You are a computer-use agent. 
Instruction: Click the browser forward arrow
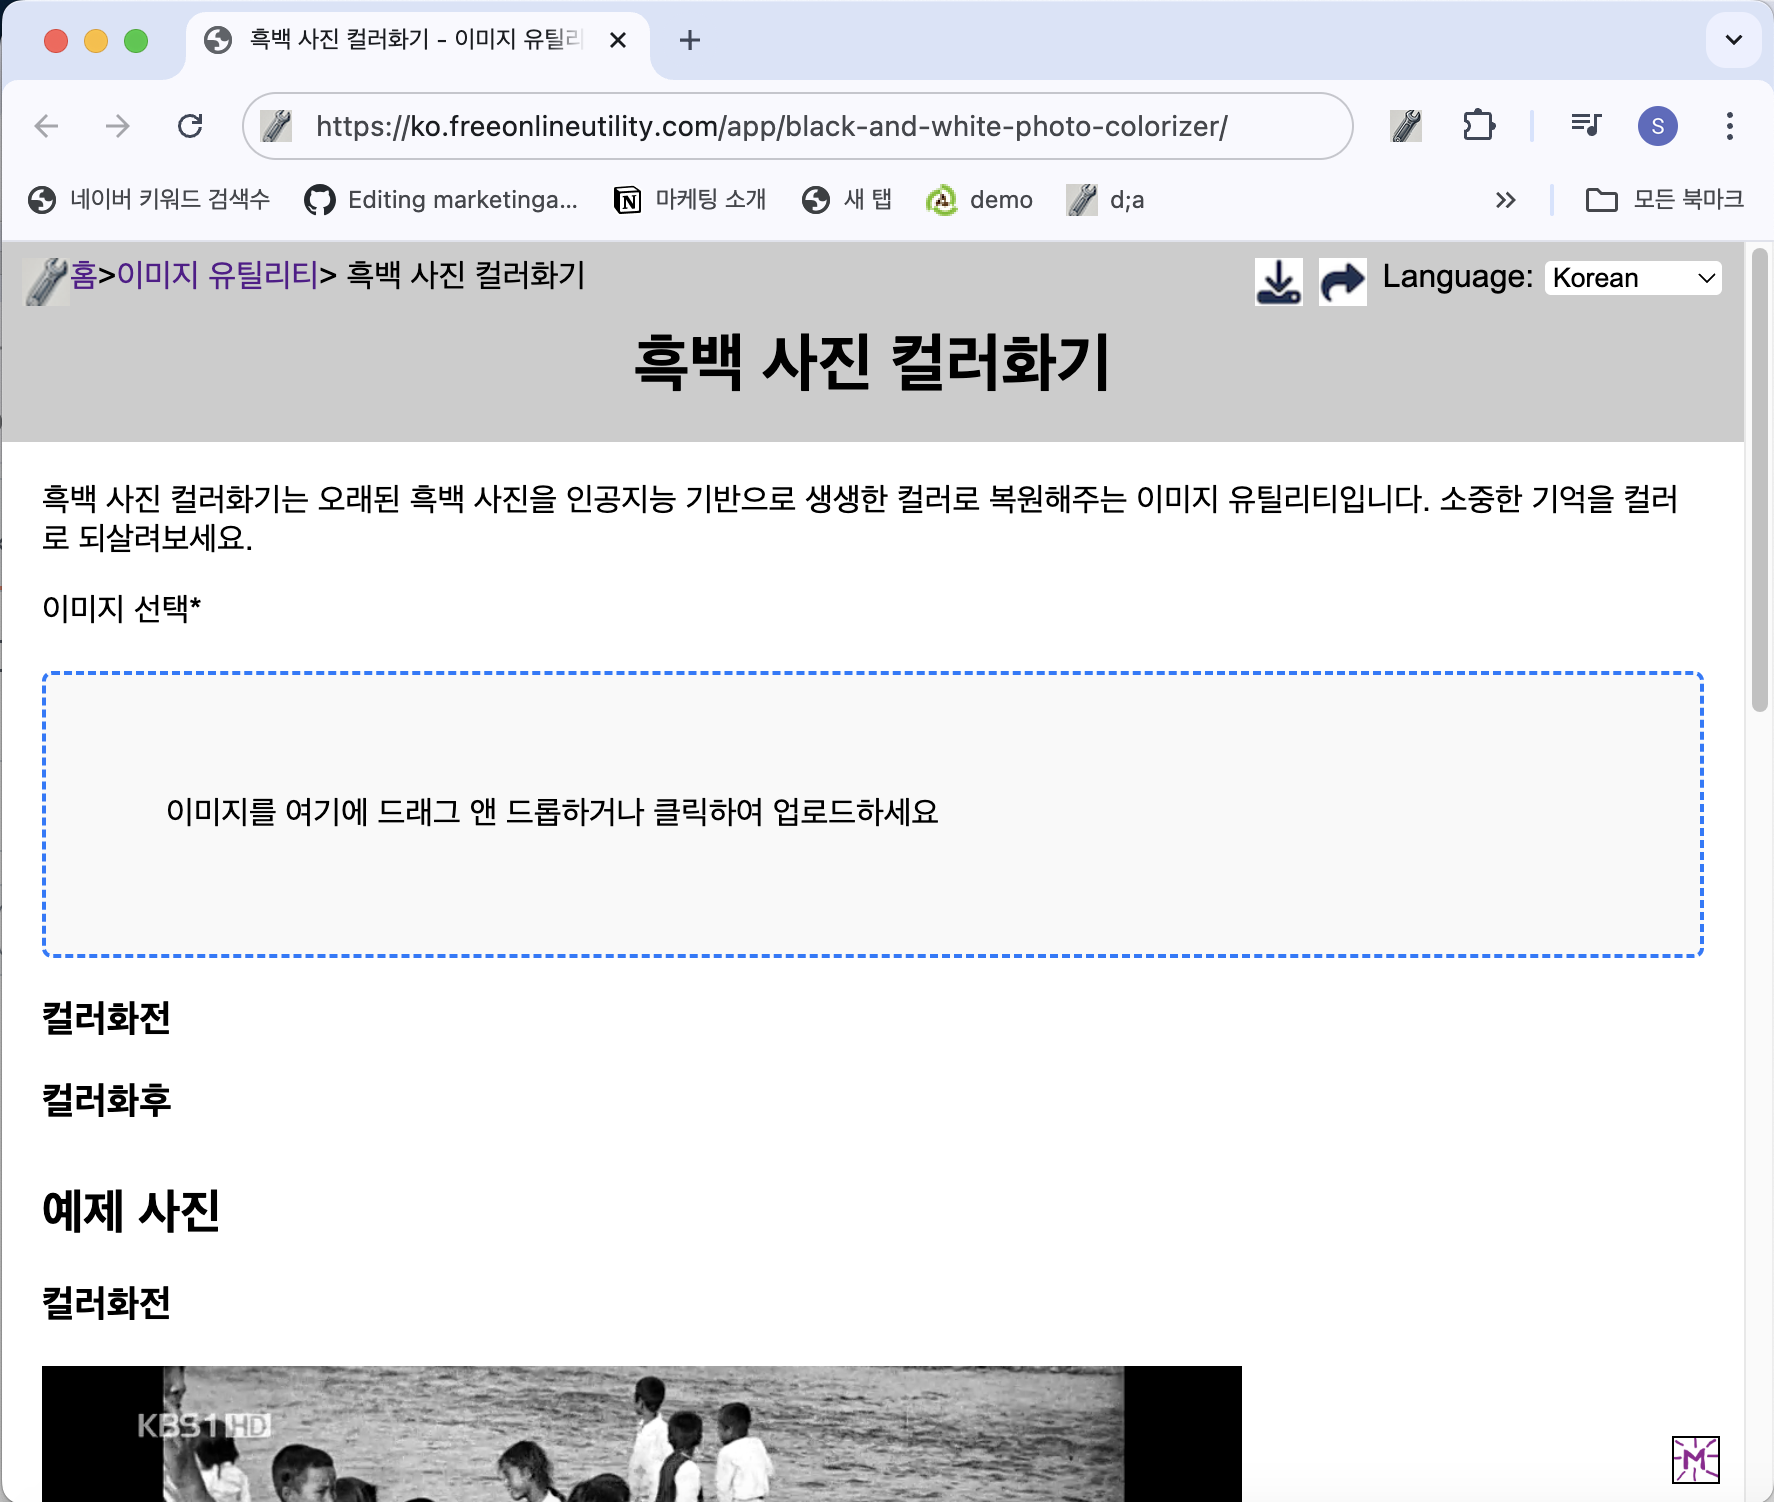[118, 126]
